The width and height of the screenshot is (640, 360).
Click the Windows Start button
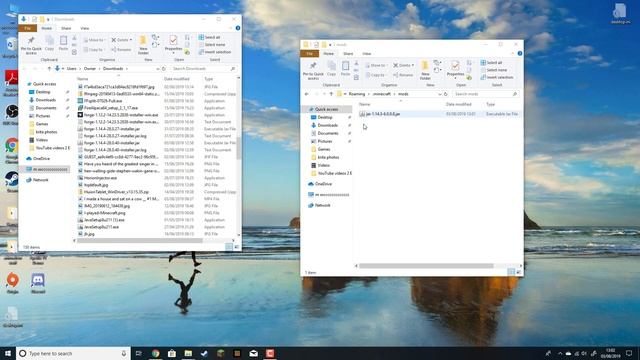point(8,353)
